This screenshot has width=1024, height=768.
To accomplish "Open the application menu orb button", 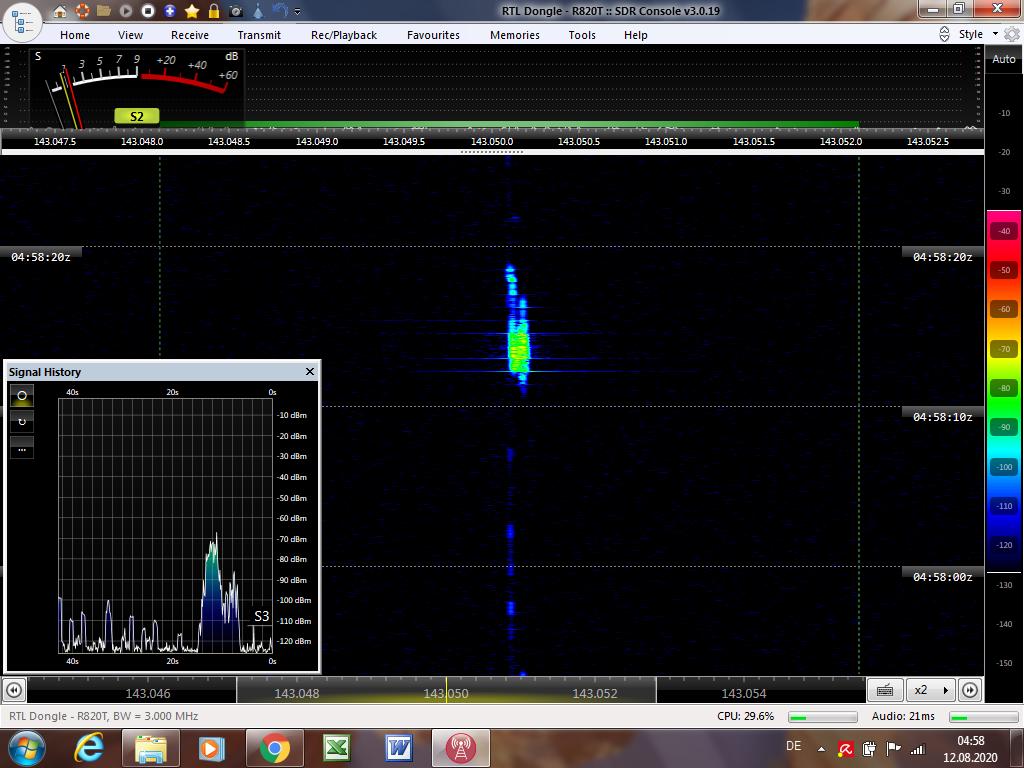I will 24,22.
